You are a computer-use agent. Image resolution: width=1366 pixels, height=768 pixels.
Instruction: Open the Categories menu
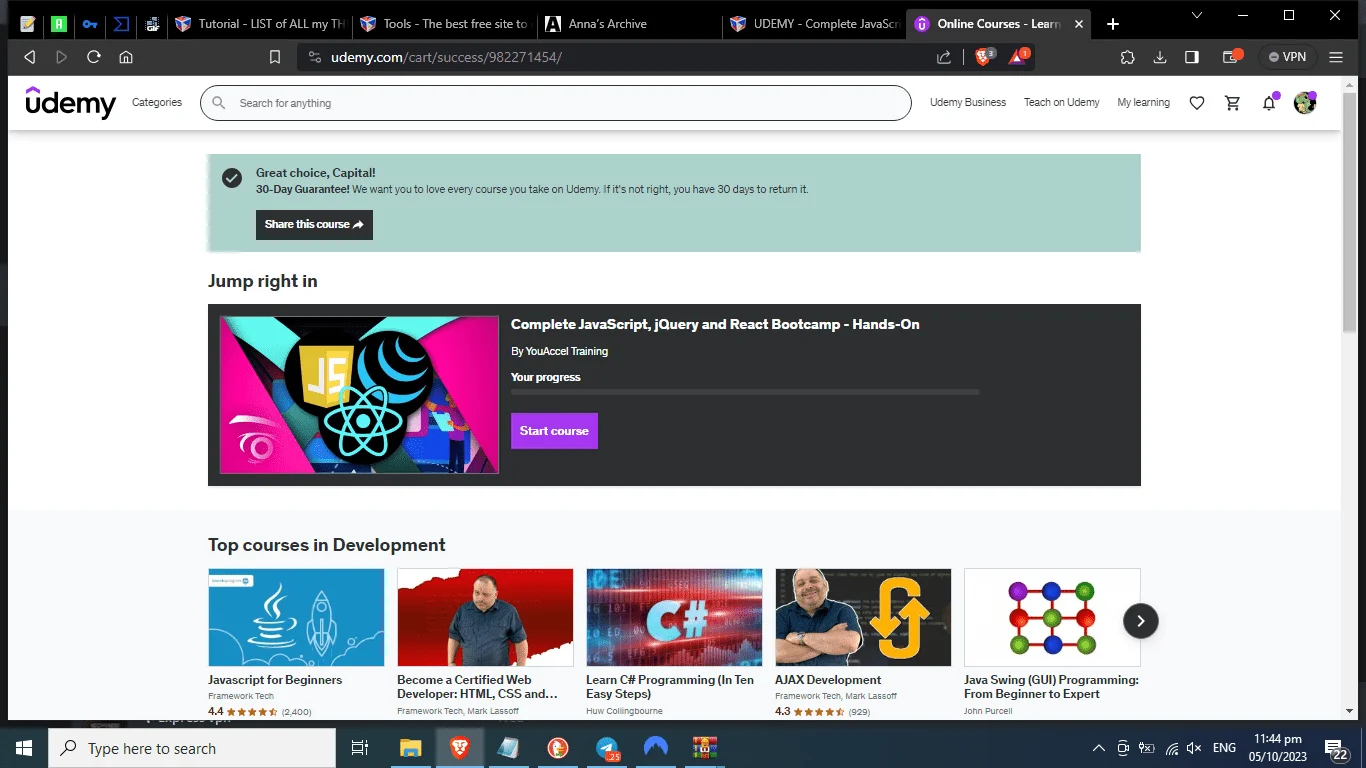157,102
